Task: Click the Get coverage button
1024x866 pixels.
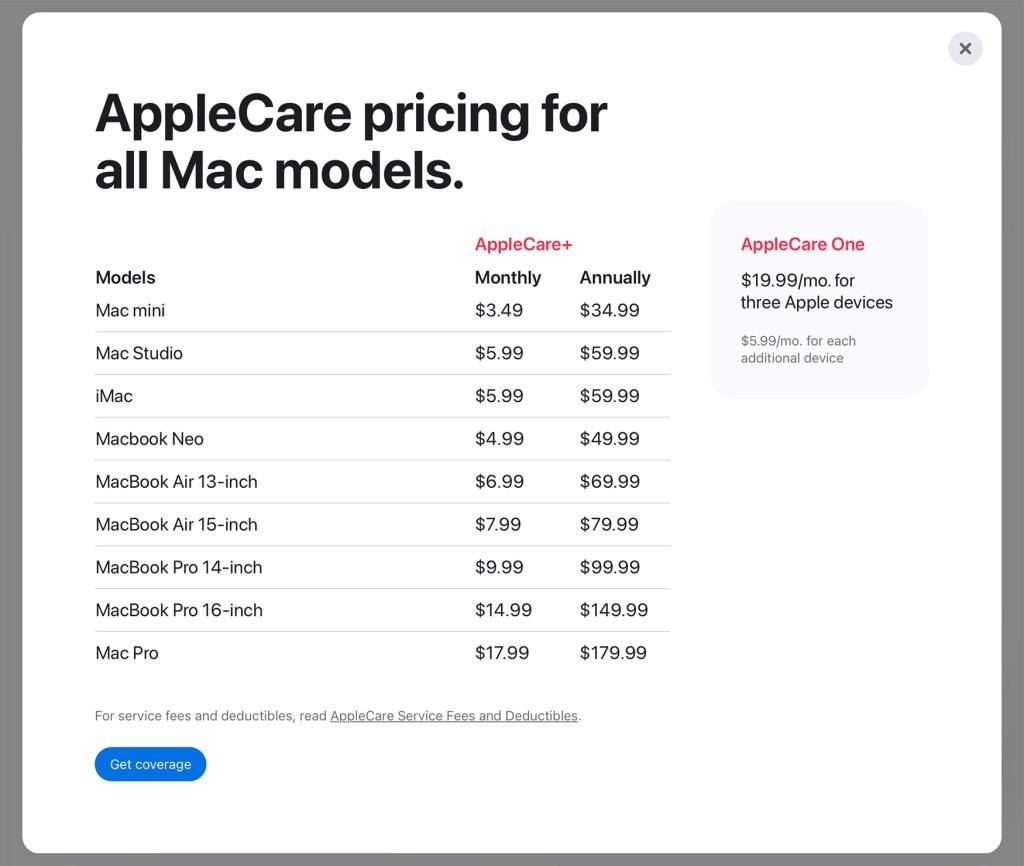Action: point(150,764)
